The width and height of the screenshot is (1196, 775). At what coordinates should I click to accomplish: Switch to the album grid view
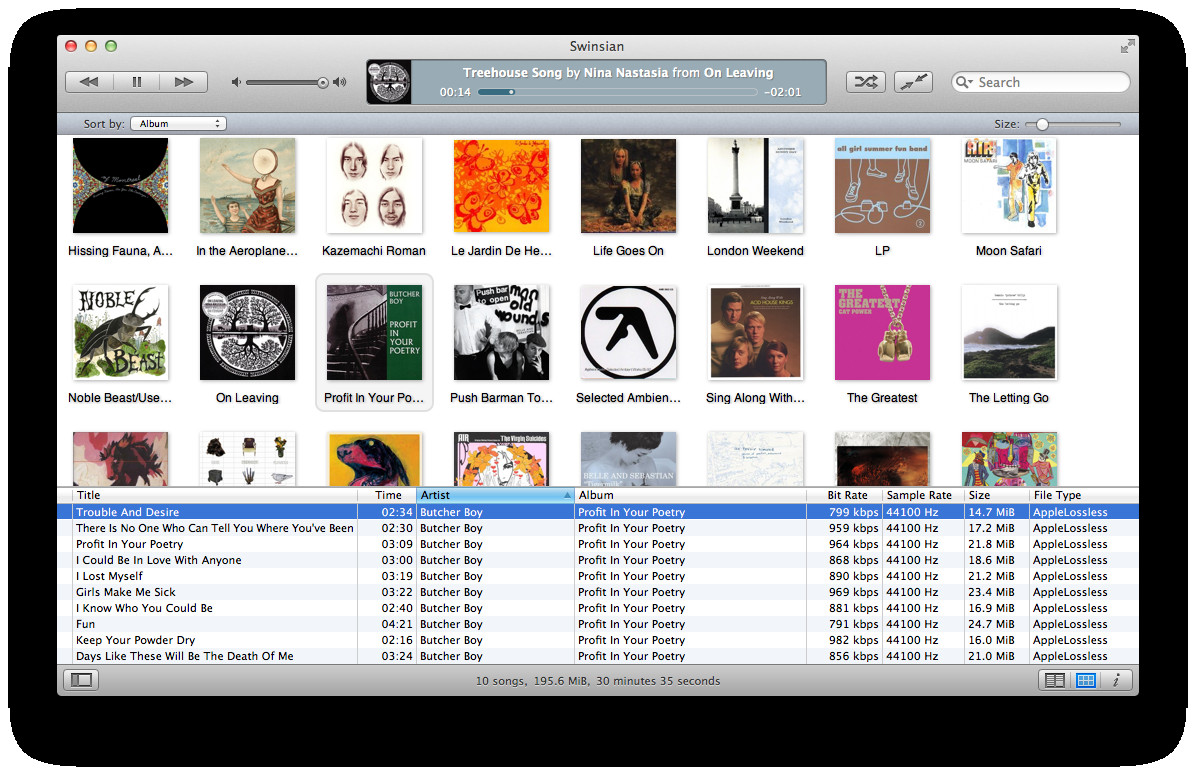coord(1085,680)
